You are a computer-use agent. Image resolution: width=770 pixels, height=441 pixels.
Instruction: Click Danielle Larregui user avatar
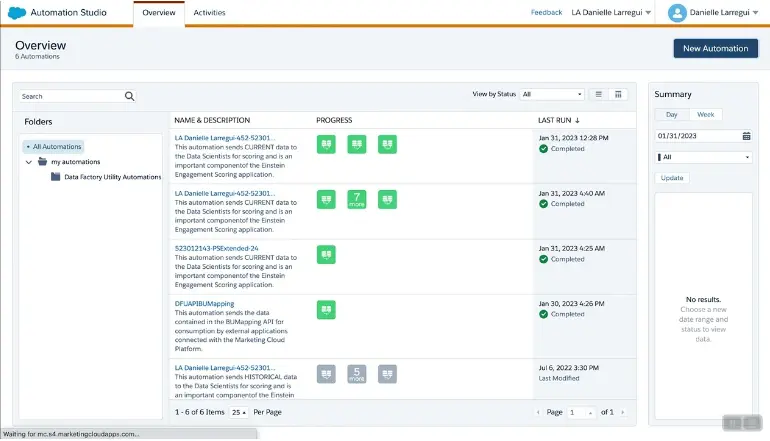(677, 13)
